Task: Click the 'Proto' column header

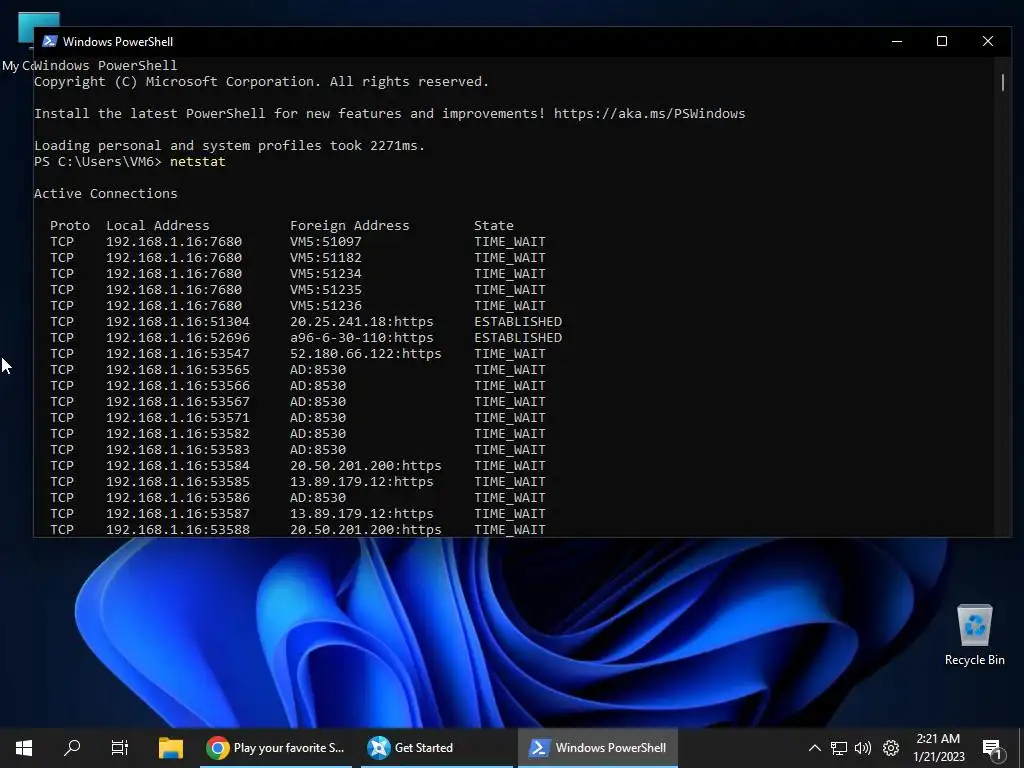Action: click(x=70, y=225)
